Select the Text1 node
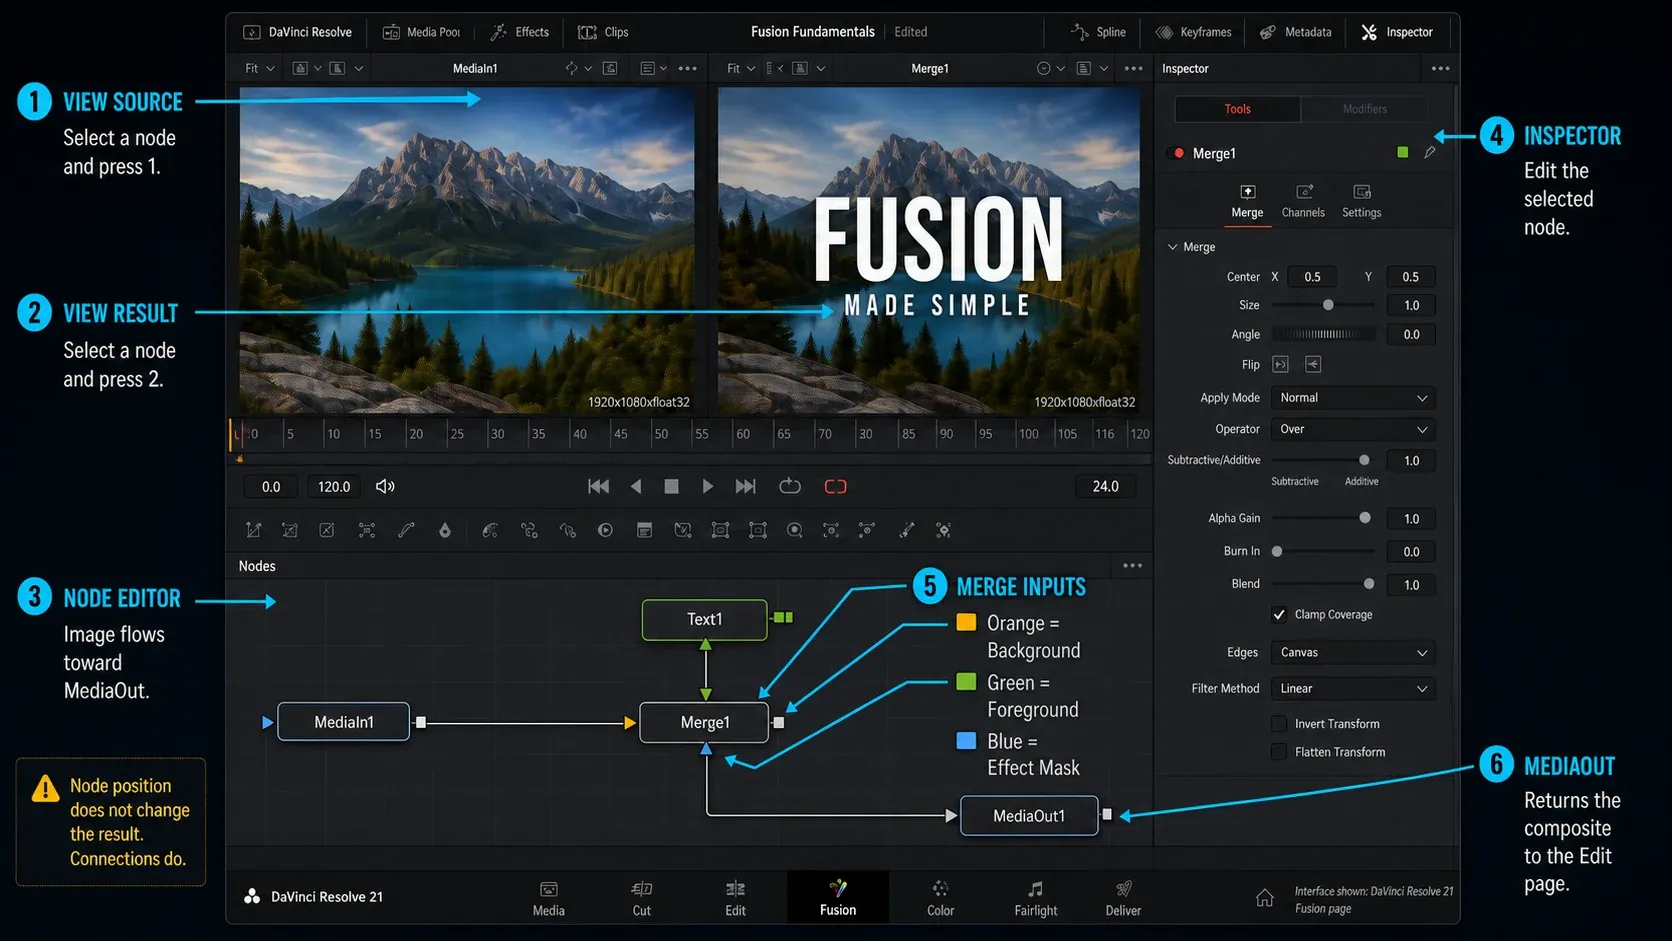The height and width of the screenshot is (941, 1672). tap(705, 619)
